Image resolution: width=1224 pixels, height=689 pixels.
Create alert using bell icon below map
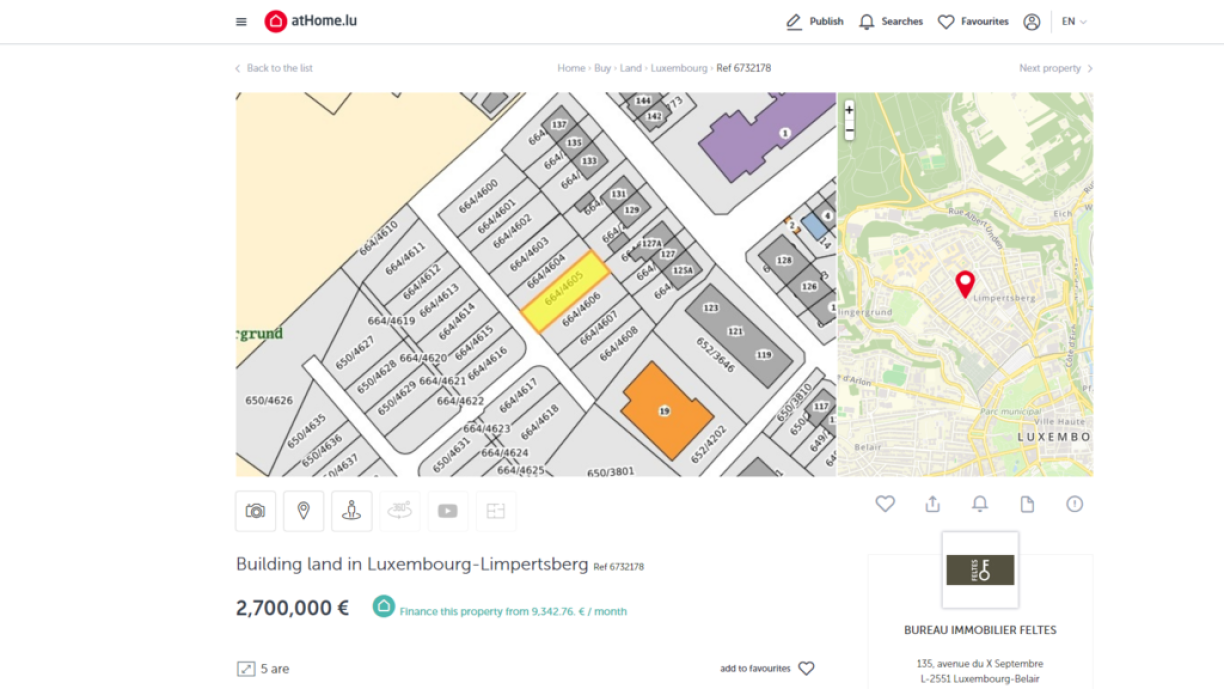pyautogui.click(x=980, y=504)
